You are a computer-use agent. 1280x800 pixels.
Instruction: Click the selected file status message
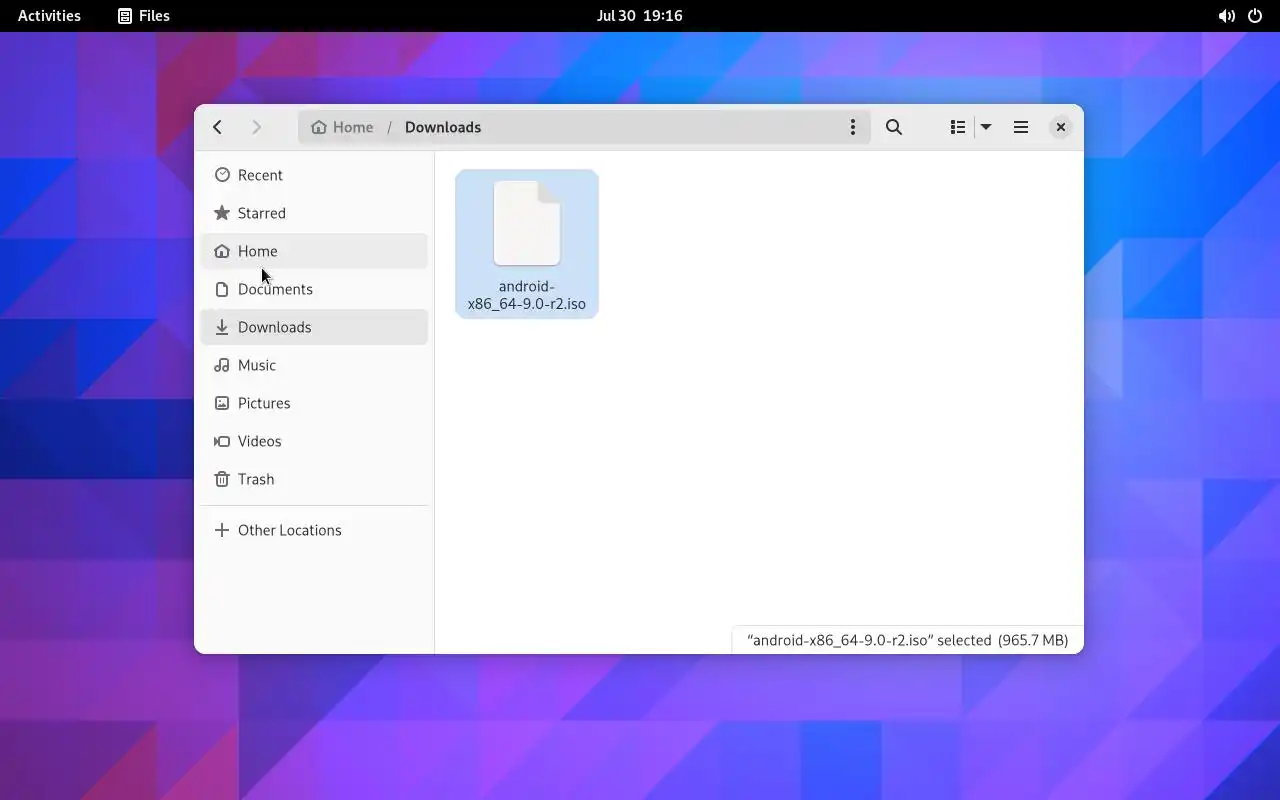click(x=907, y=640)
